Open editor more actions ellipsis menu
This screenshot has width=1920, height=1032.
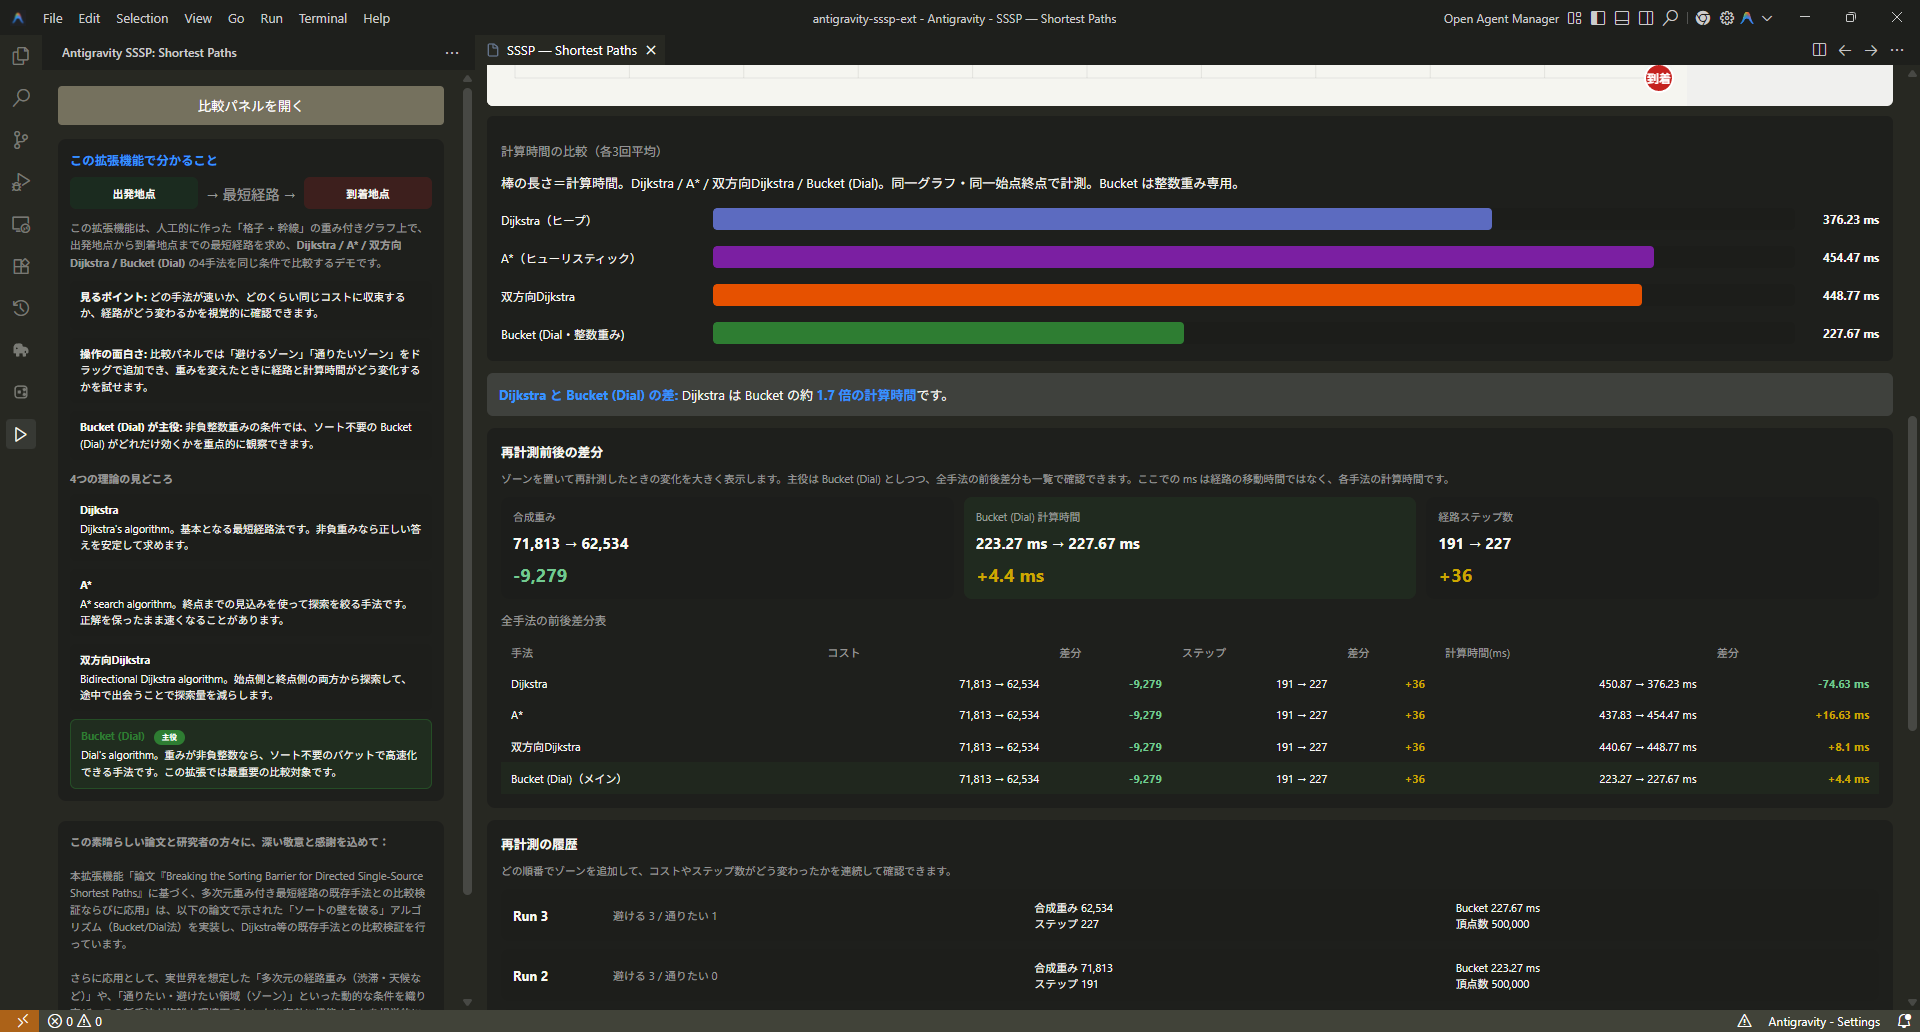pos(1897,50)
